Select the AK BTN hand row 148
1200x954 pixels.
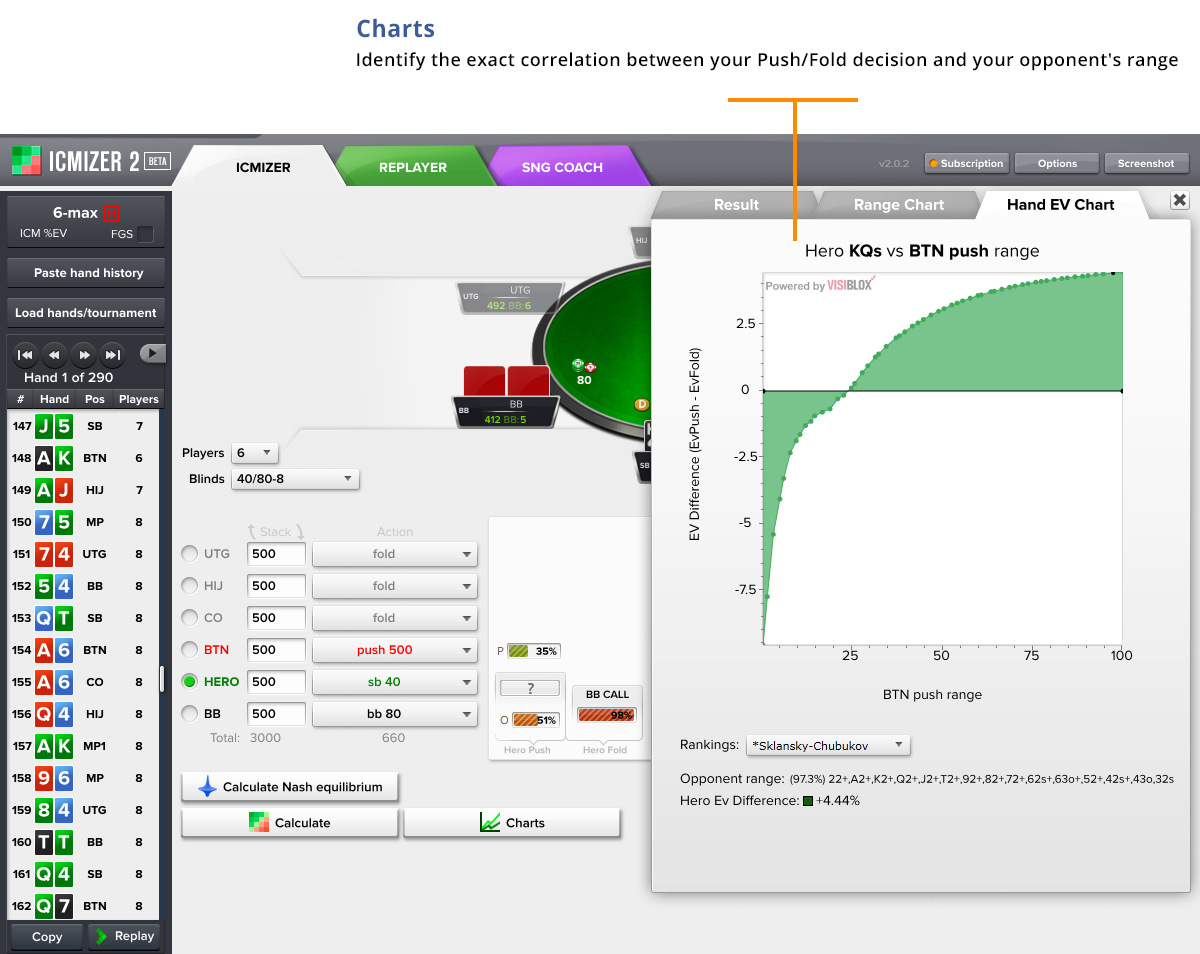(x=84, y=458)
